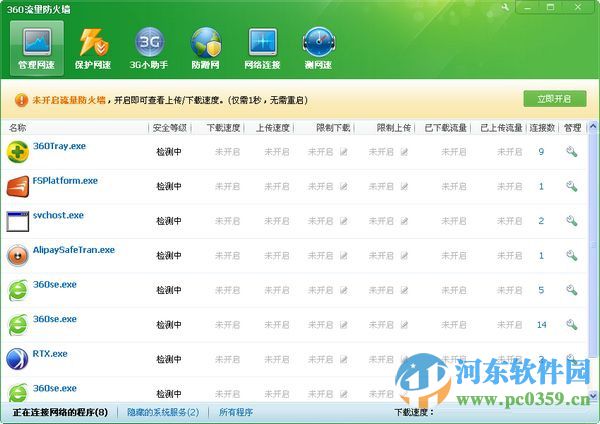Close the 360流量防火墙 window
Image resolution: width=600 pixels, height=424 pixels.
(578, 7)
